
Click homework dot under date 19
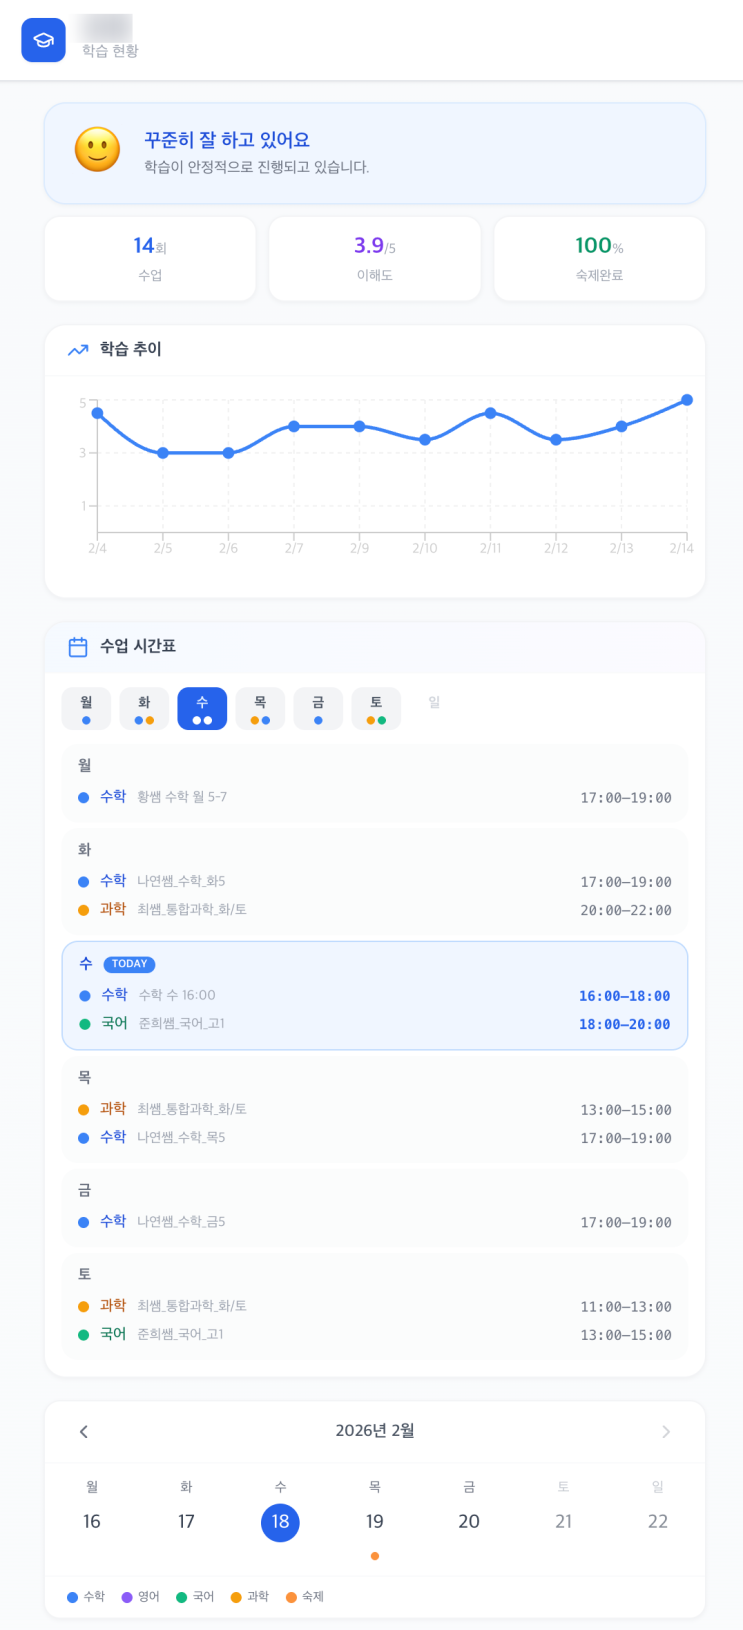click(x=375, y=1556)
